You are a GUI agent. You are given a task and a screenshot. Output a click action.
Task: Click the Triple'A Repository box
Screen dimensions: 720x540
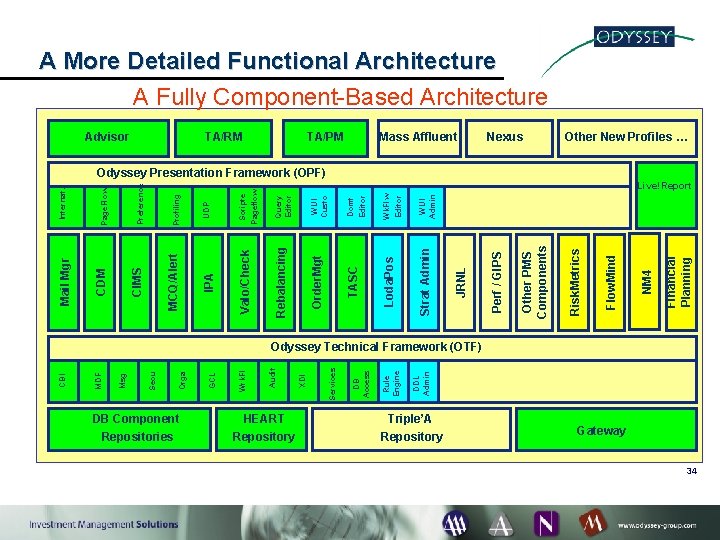coord(411,429)
